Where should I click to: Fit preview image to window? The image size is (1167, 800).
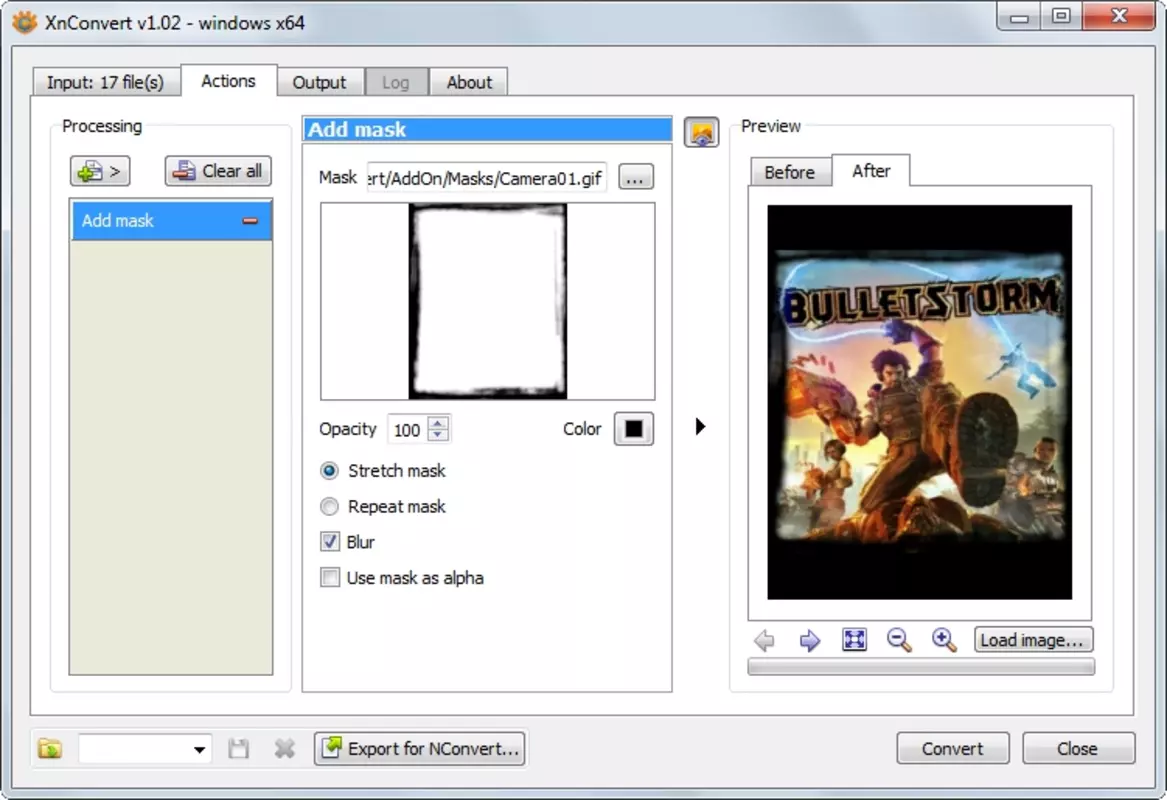point(854,639)
